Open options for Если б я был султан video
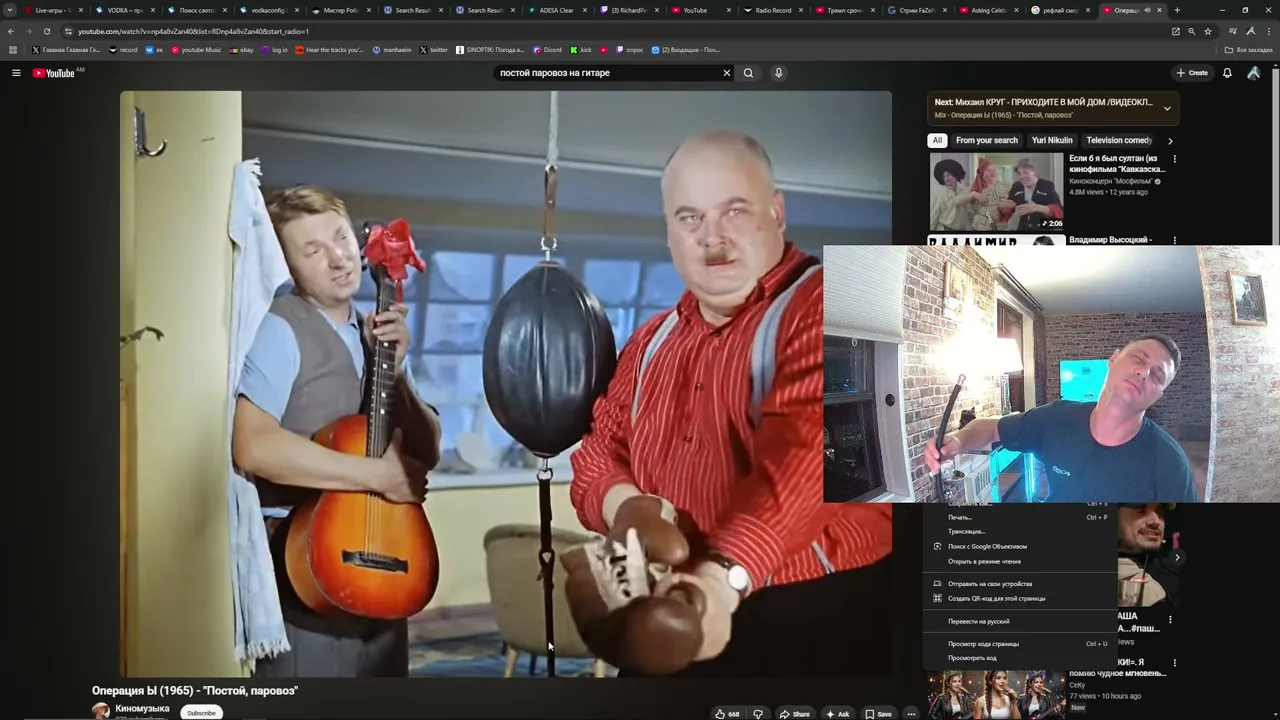This screenshot has width=1280, height=720. [1175, 159]
